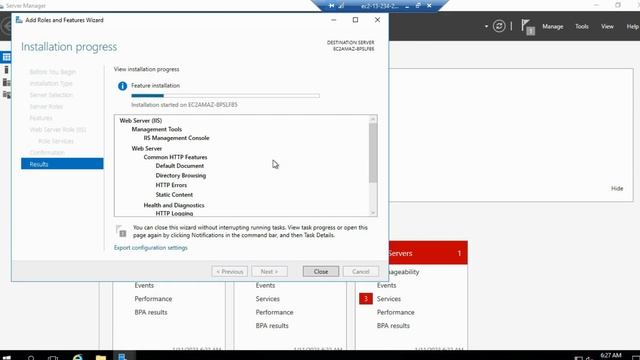Select the Local Server sidebar icon
The image size is (640, 360).
(x=6, y=70)
